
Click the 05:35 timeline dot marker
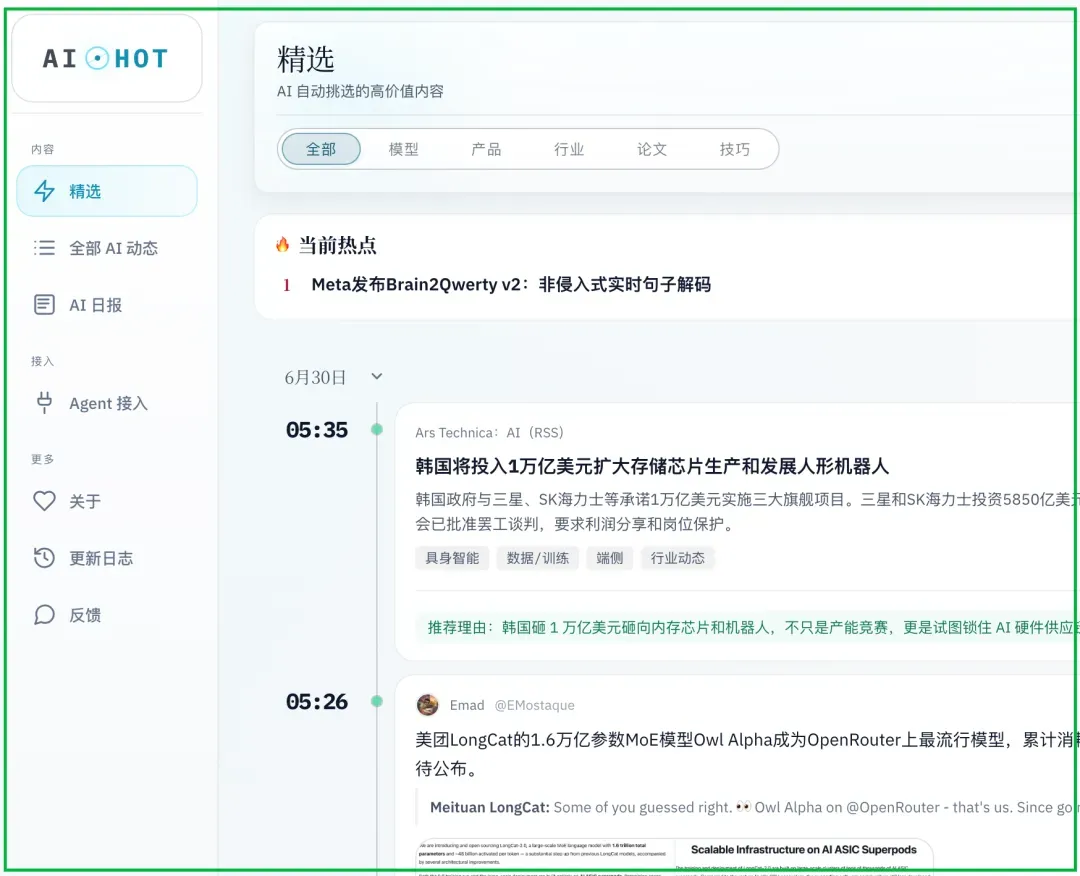pyautogui.click(x=377, y=430)
